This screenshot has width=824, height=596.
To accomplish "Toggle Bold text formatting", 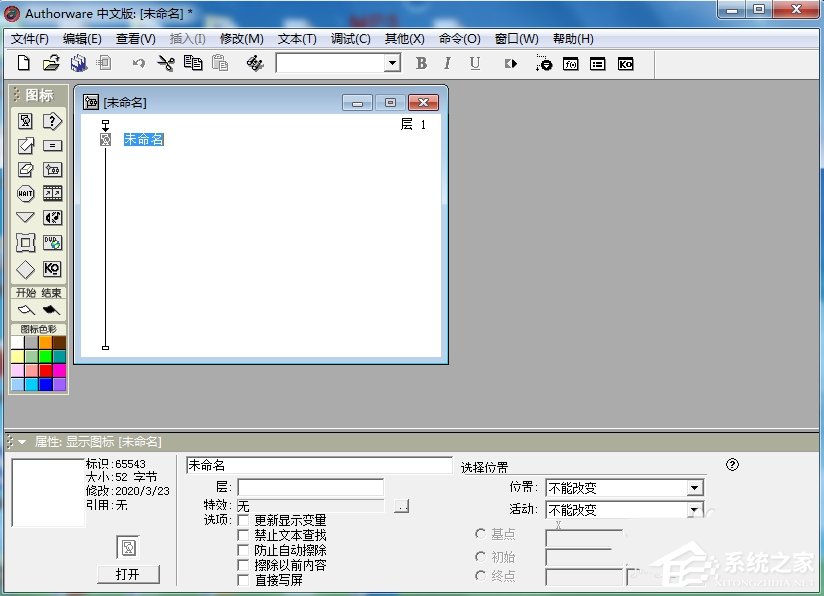I will click(421, 64).
